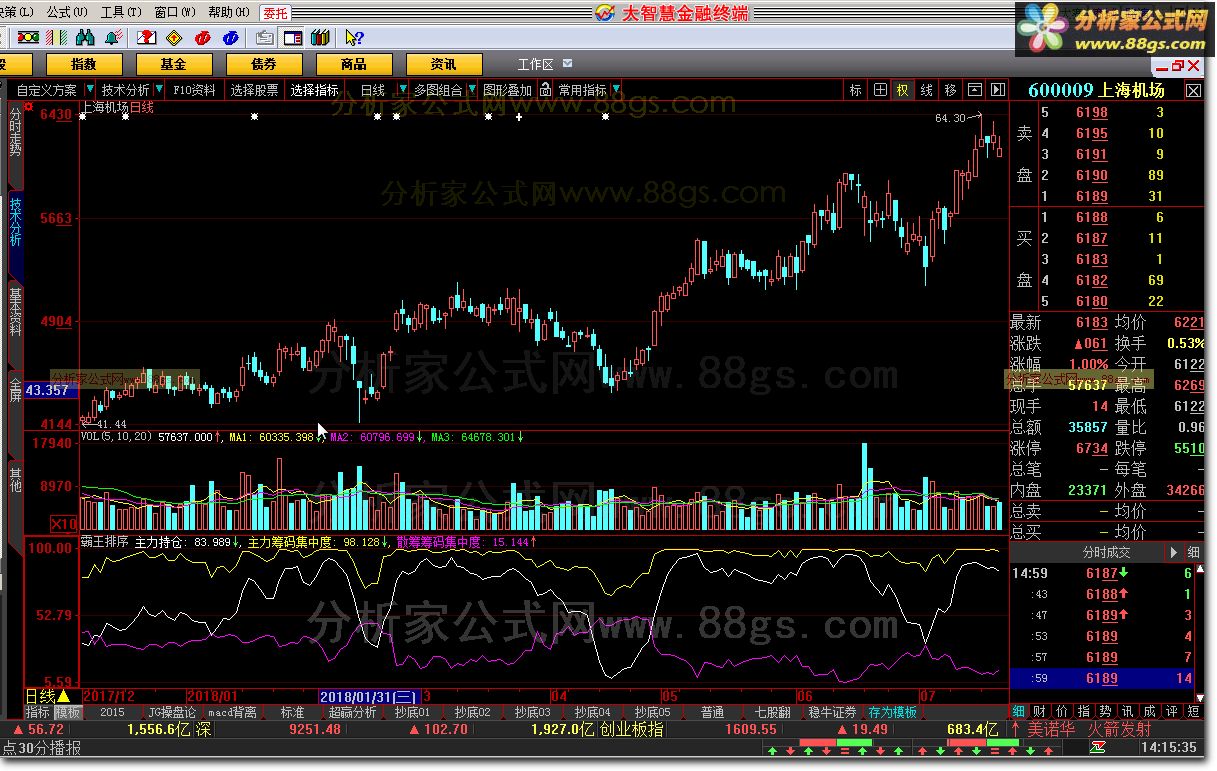
Task: Click the 存为模板 tab
Action: pyautogui.click(x=893, y=712)
